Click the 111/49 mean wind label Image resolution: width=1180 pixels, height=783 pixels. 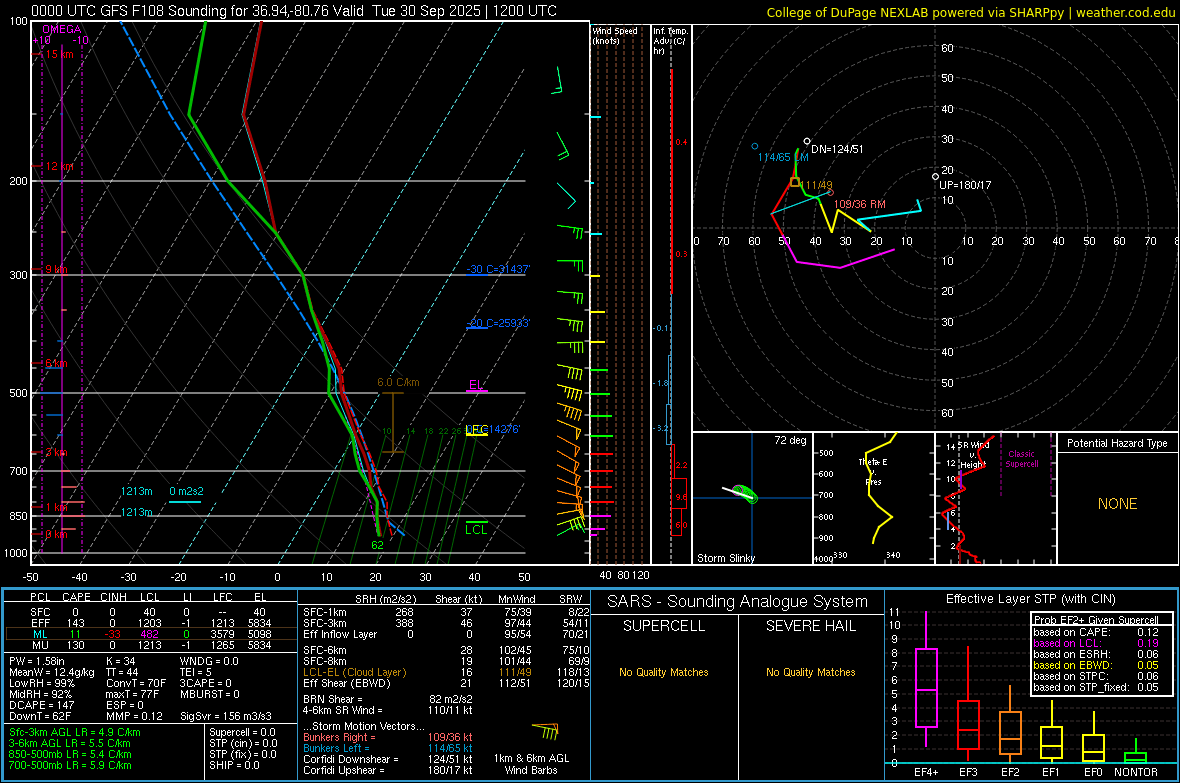817,185
